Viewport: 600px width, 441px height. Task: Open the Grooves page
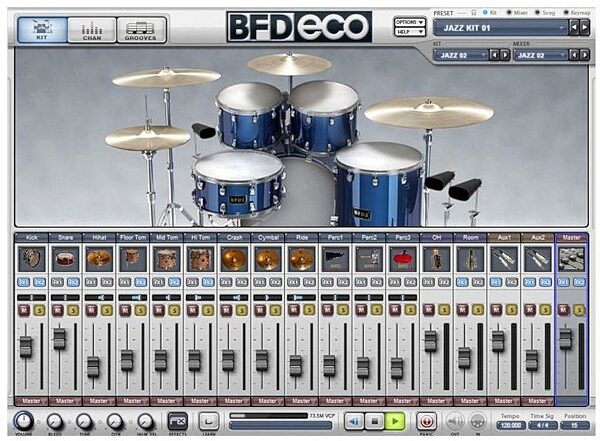tap(141, 29)
